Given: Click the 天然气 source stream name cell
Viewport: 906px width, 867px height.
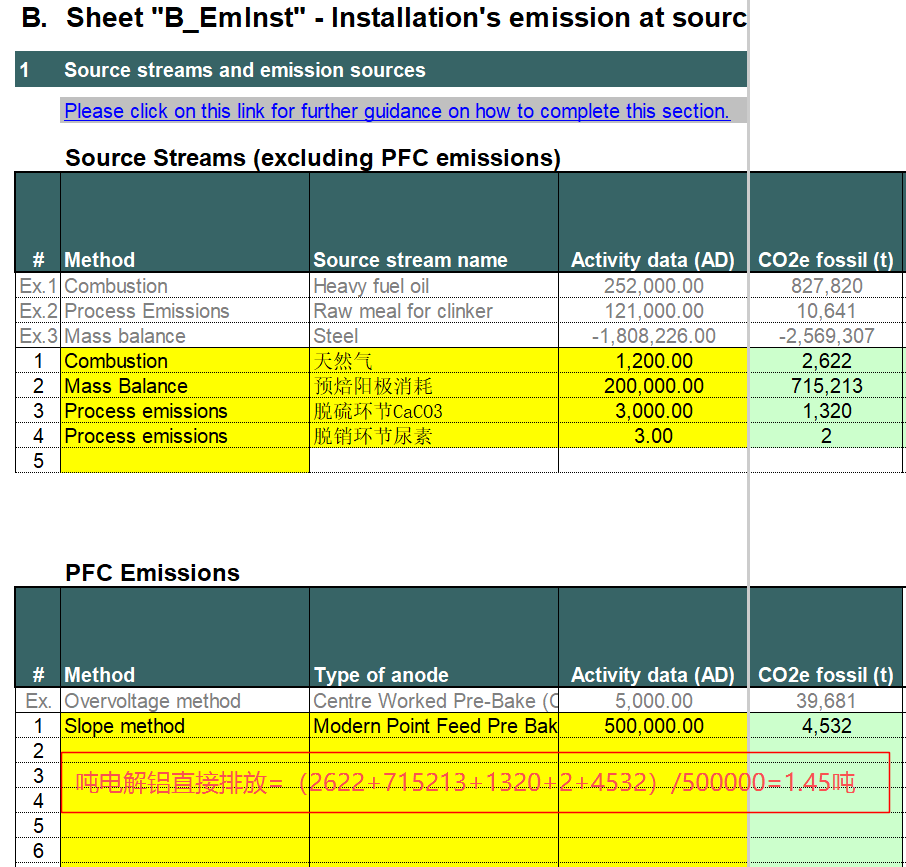Looking at the screenshot, I should pos(433,361).
